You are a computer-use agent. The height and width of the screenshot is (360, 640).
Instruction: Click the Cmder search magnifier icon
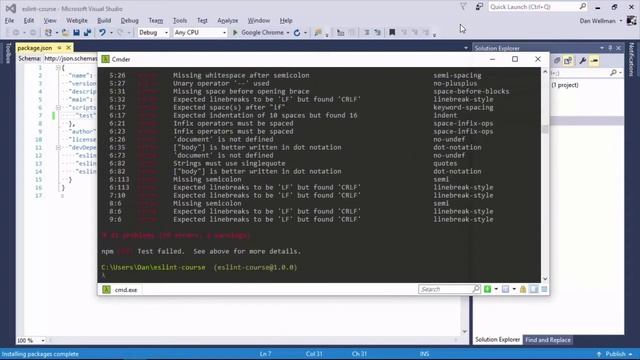tap(476, 289)
